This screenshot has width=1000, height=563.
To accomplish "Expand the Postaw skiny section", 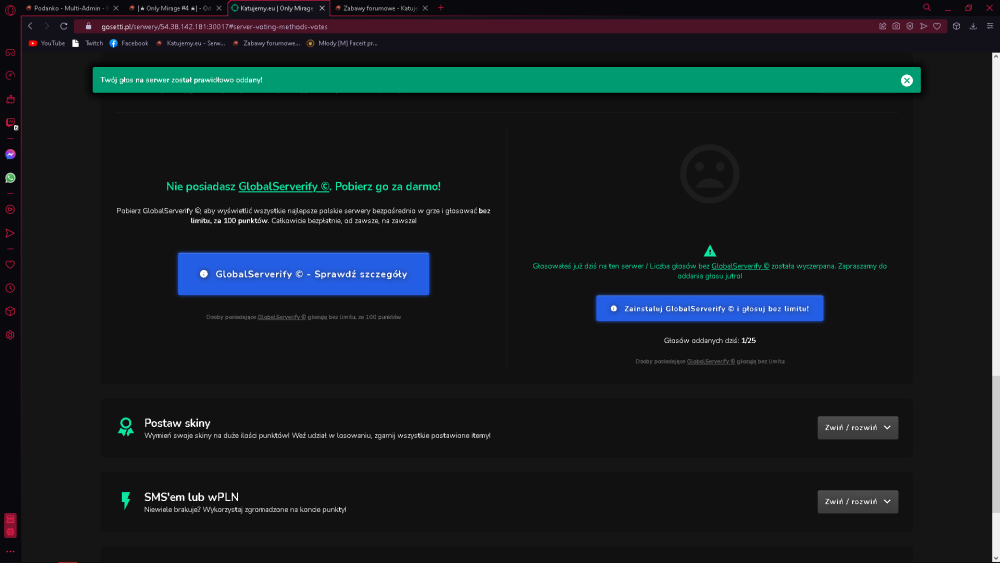I will (858, 427).
